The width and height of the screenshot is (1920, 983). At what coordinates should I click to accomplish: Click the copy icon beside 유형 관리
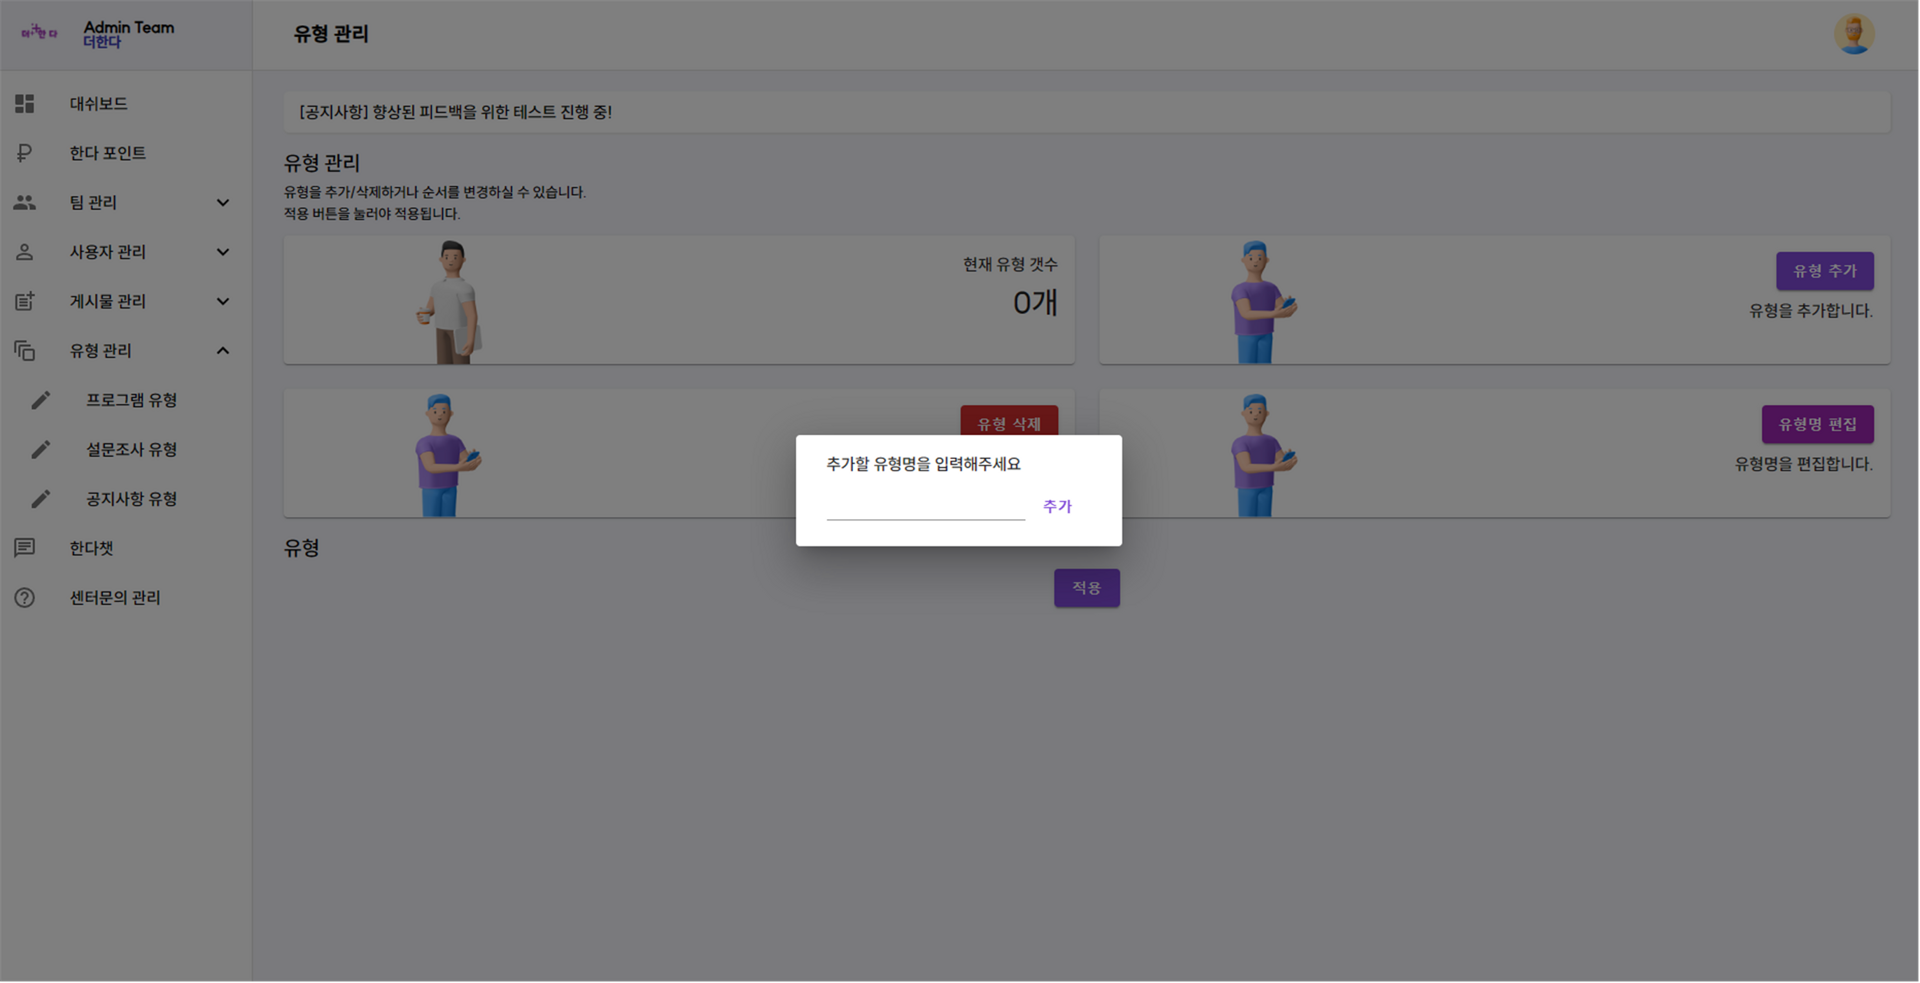24,350
